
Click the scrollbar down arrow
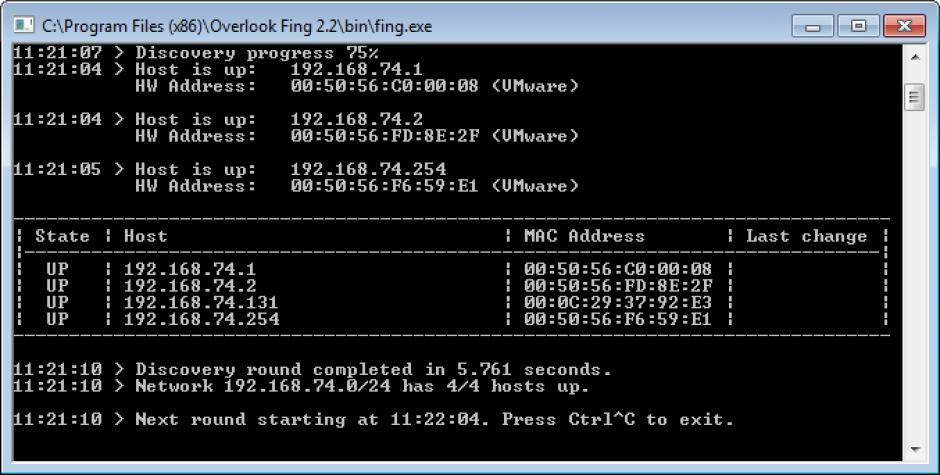pos(915,449)
